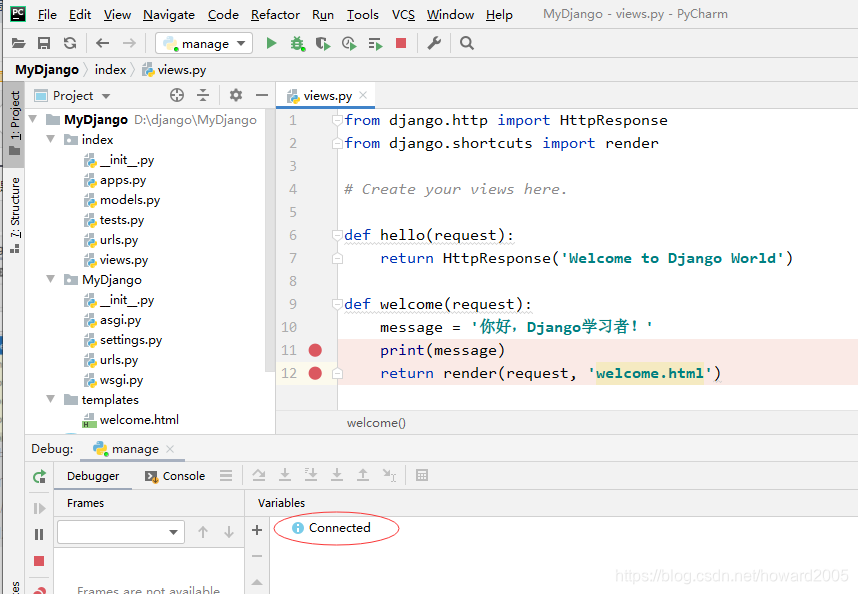Collapse the index folder
This screenshot has height=594, width=858.
pos(50,139)
